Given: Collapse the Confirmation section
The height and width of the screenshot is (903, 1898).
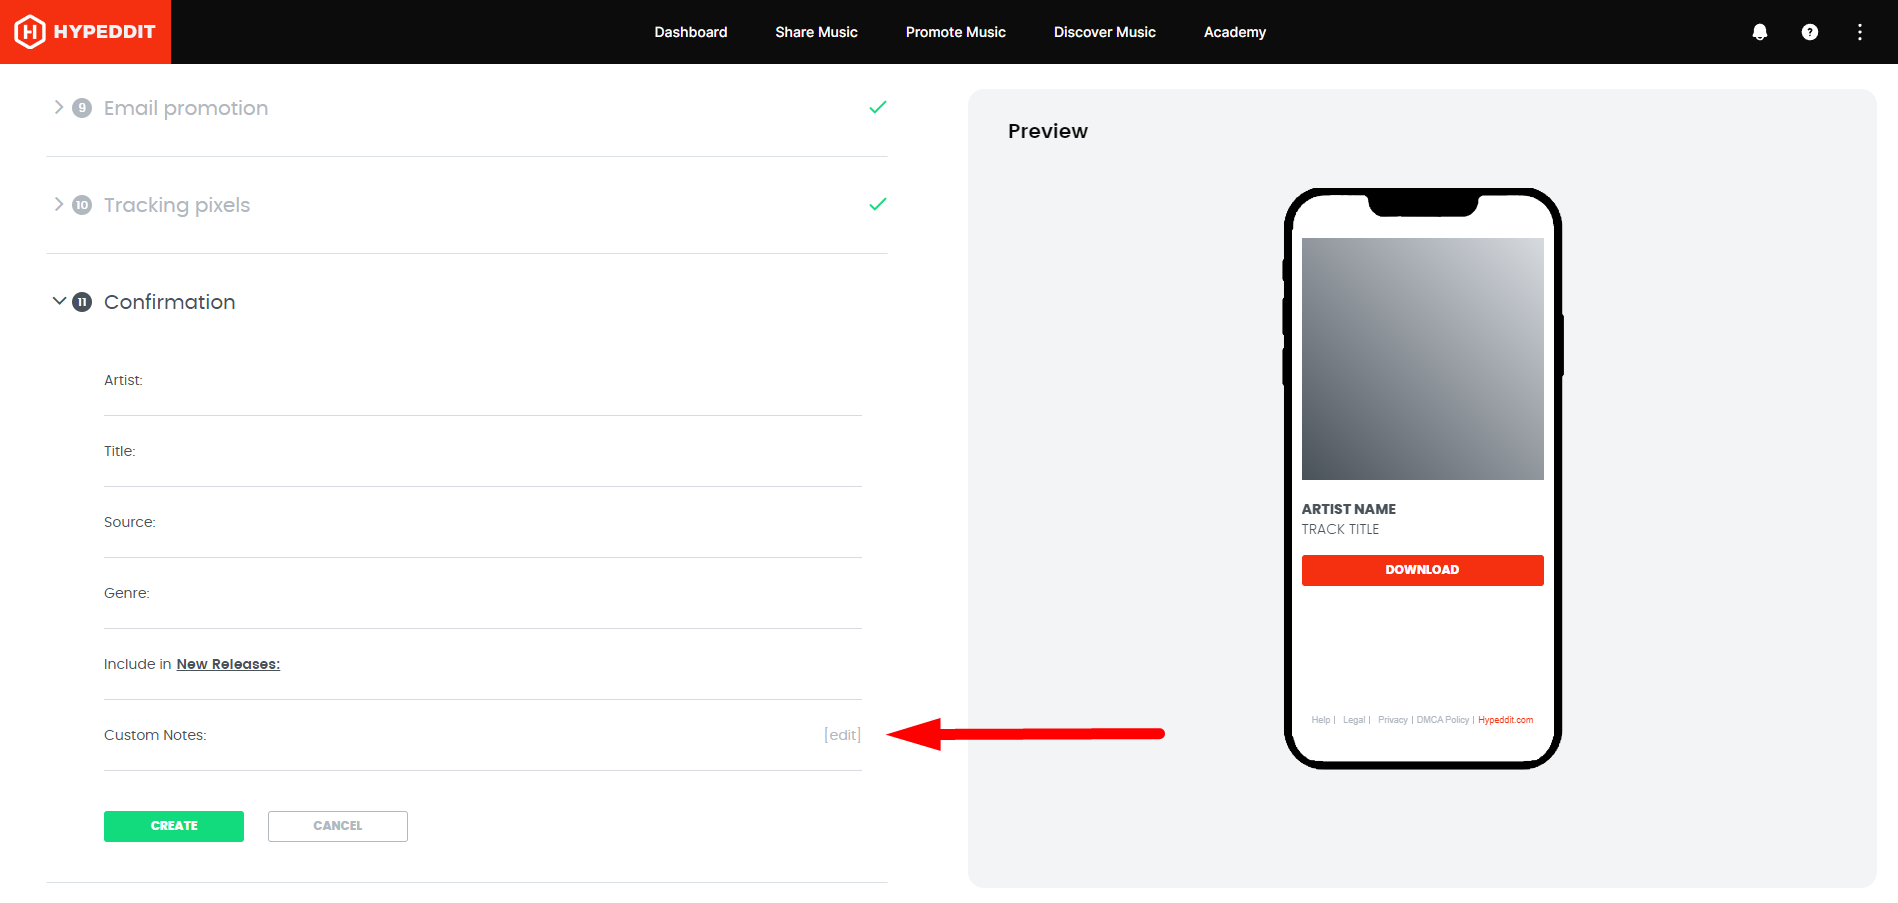Looking at the screenshot, I should pos(59,301).
